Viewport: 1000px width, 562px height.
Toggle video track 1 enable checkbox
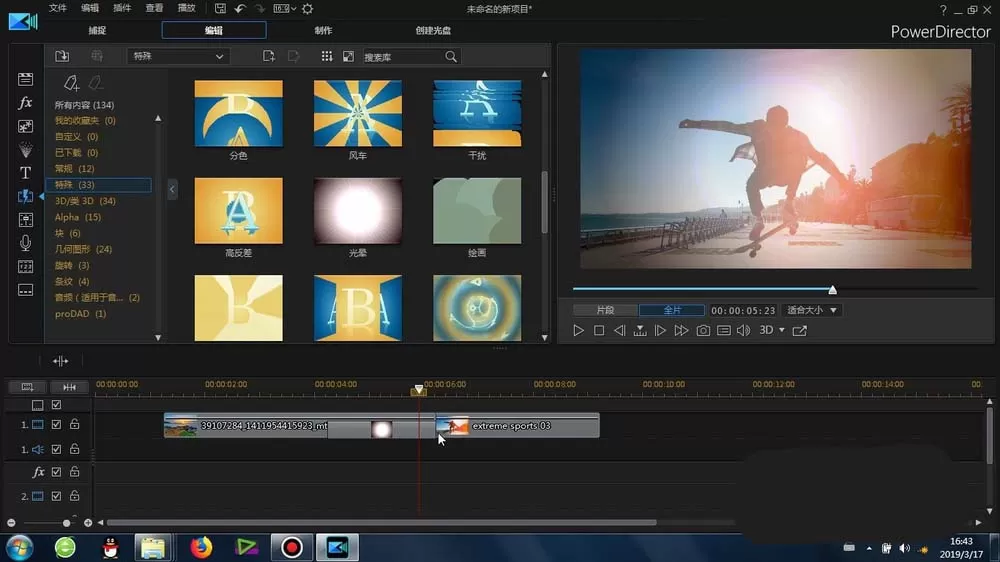point(56,424)
